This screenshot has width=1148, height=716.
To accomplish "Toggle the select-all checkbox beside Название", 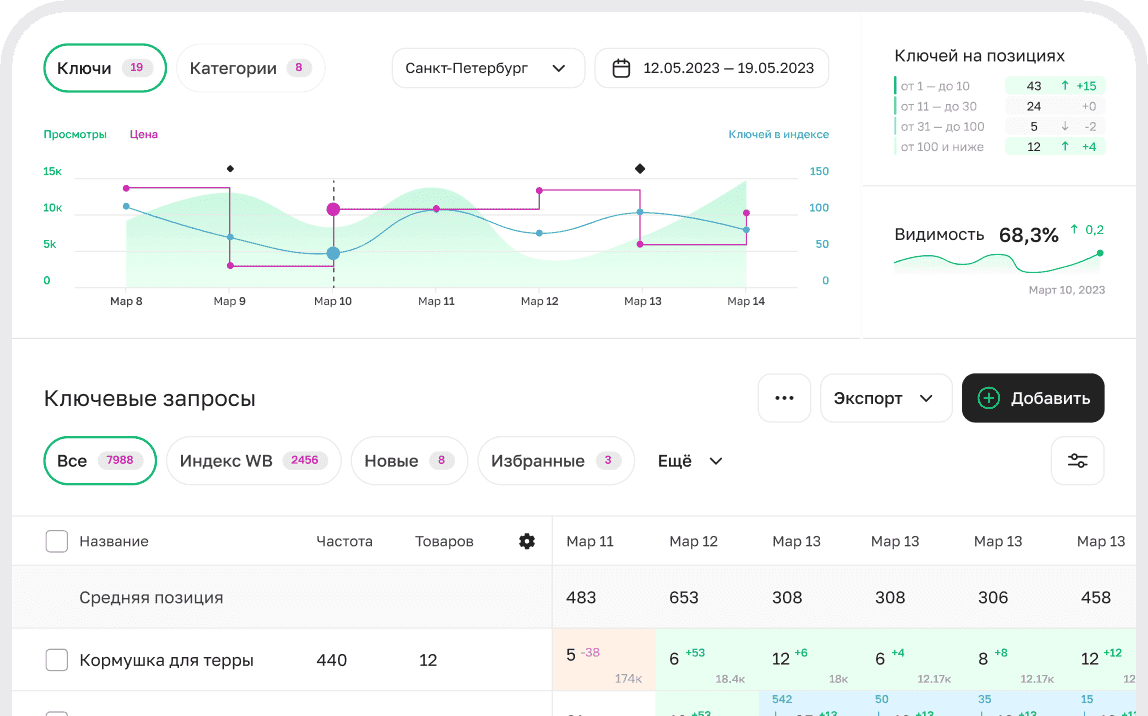I will pos(57,541).
